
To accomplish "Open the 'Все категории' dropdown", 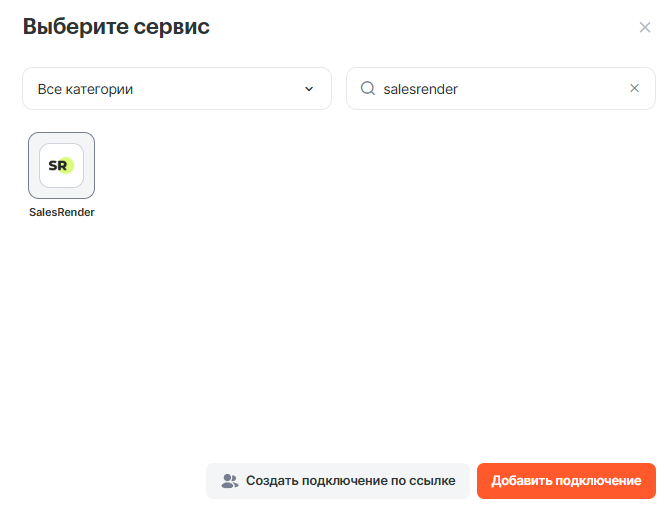I will (176, 88).
